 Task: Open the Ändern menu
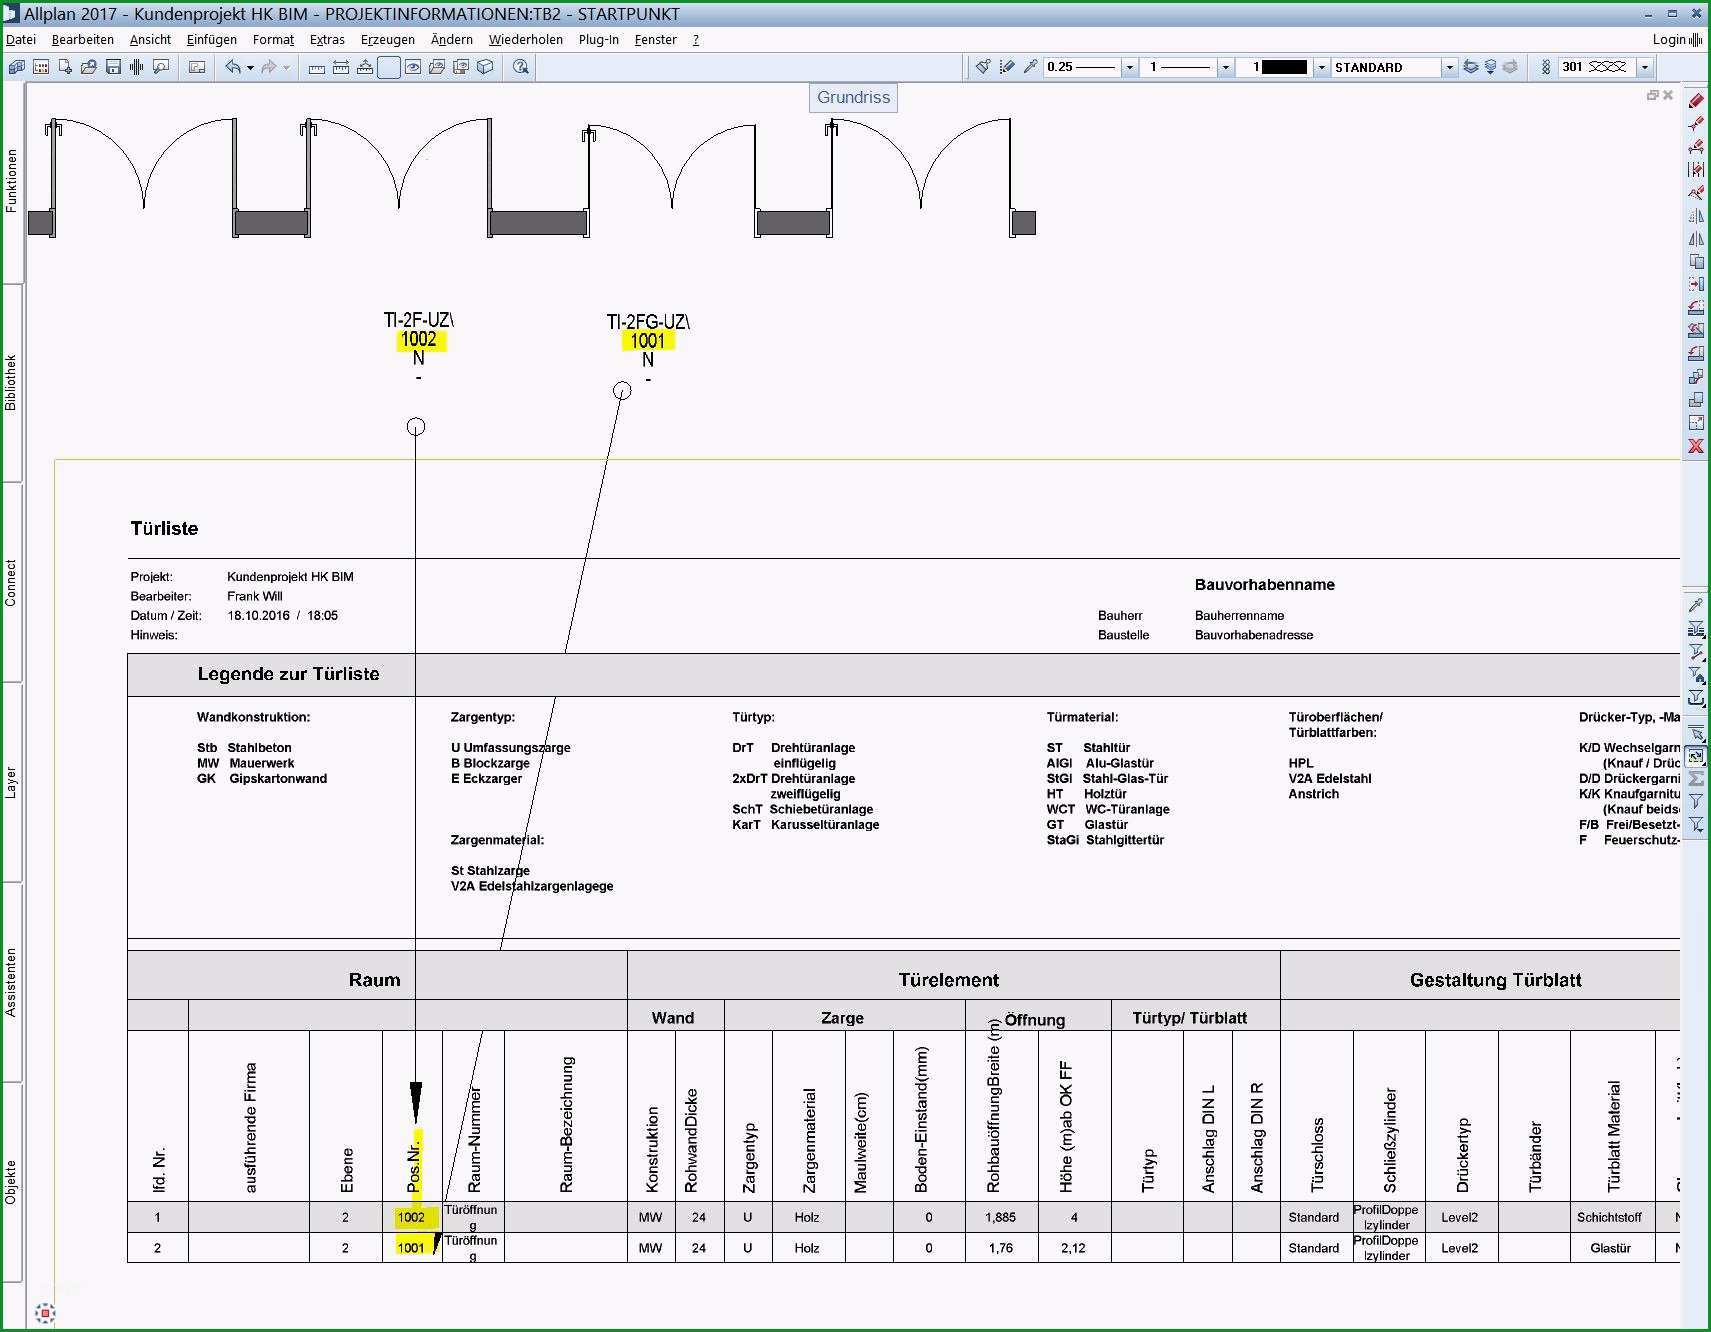pyautogui.click(x=452, y=40)
